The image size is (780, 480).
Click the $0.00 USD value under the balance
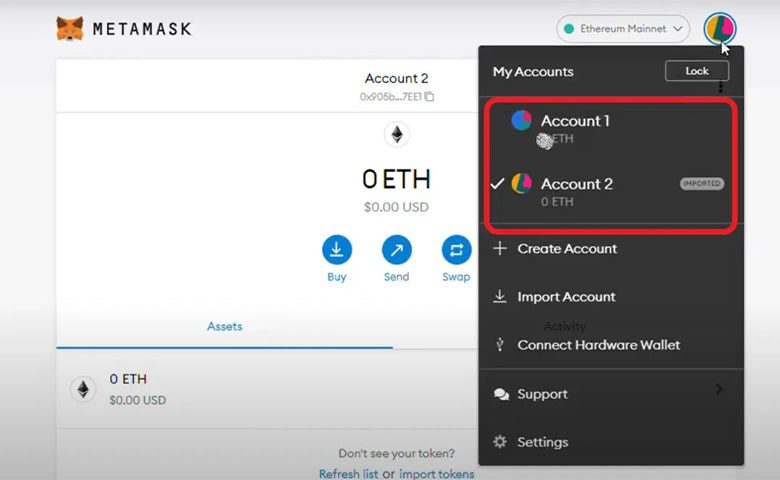pyautogui.click(x=396, y=207)
